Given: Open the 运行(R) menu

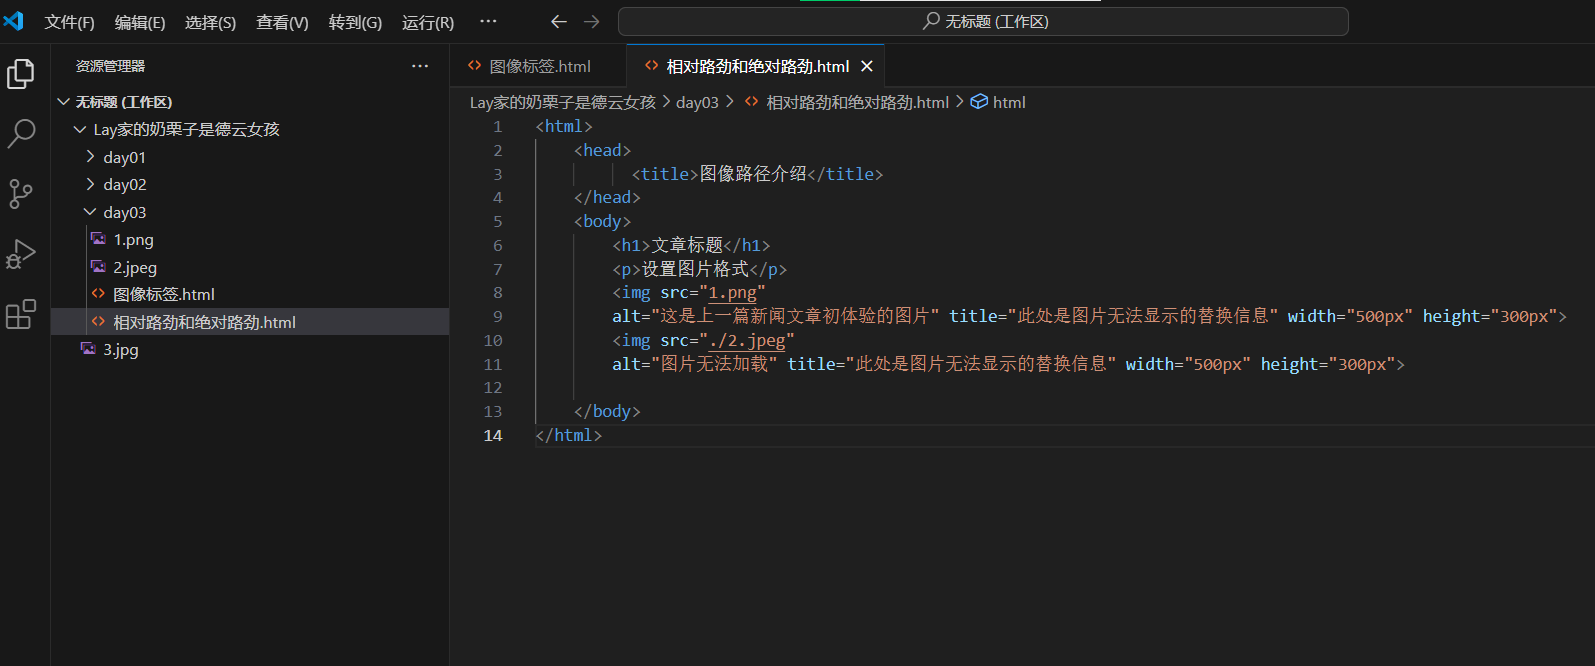Looking at the screenshot, I should coord(428,22).
